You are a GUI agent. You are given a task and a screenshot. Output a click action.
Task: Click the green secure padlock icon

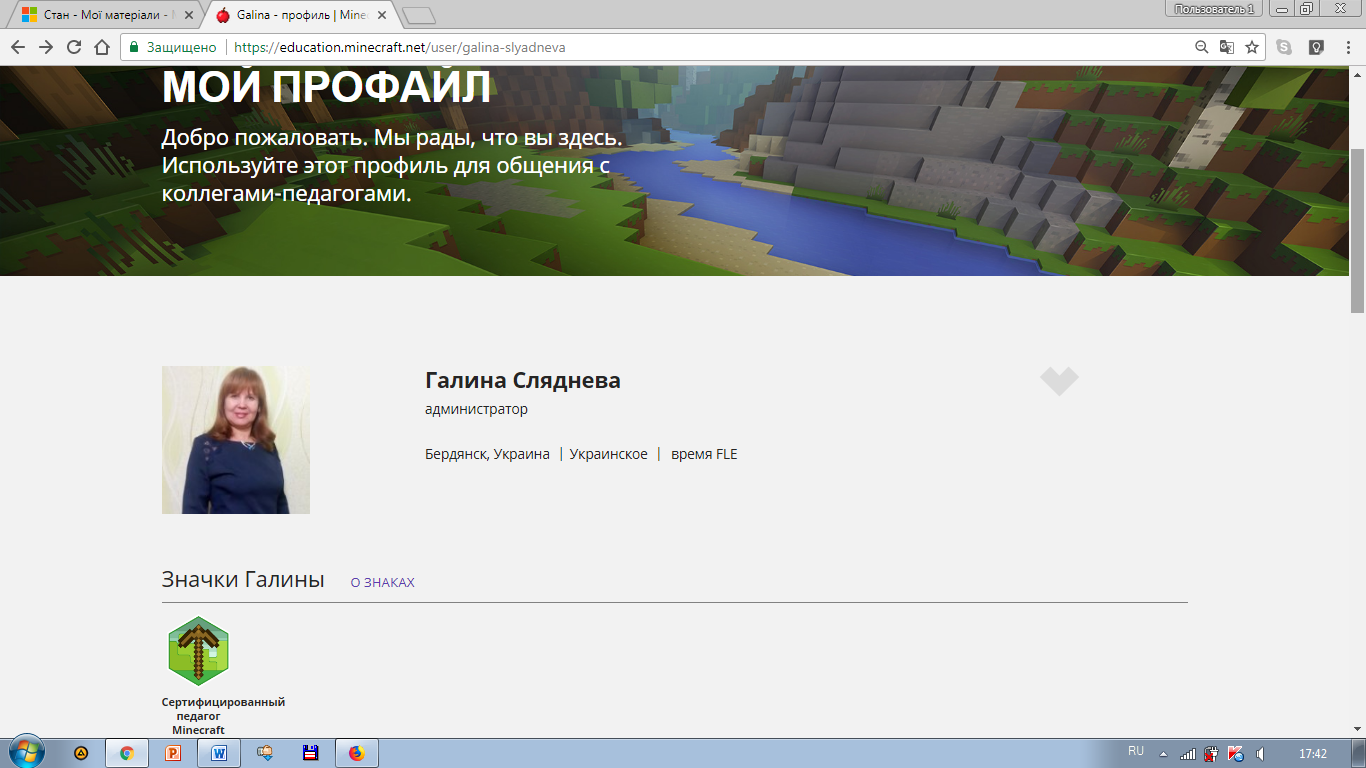click(x=134, y=47)
